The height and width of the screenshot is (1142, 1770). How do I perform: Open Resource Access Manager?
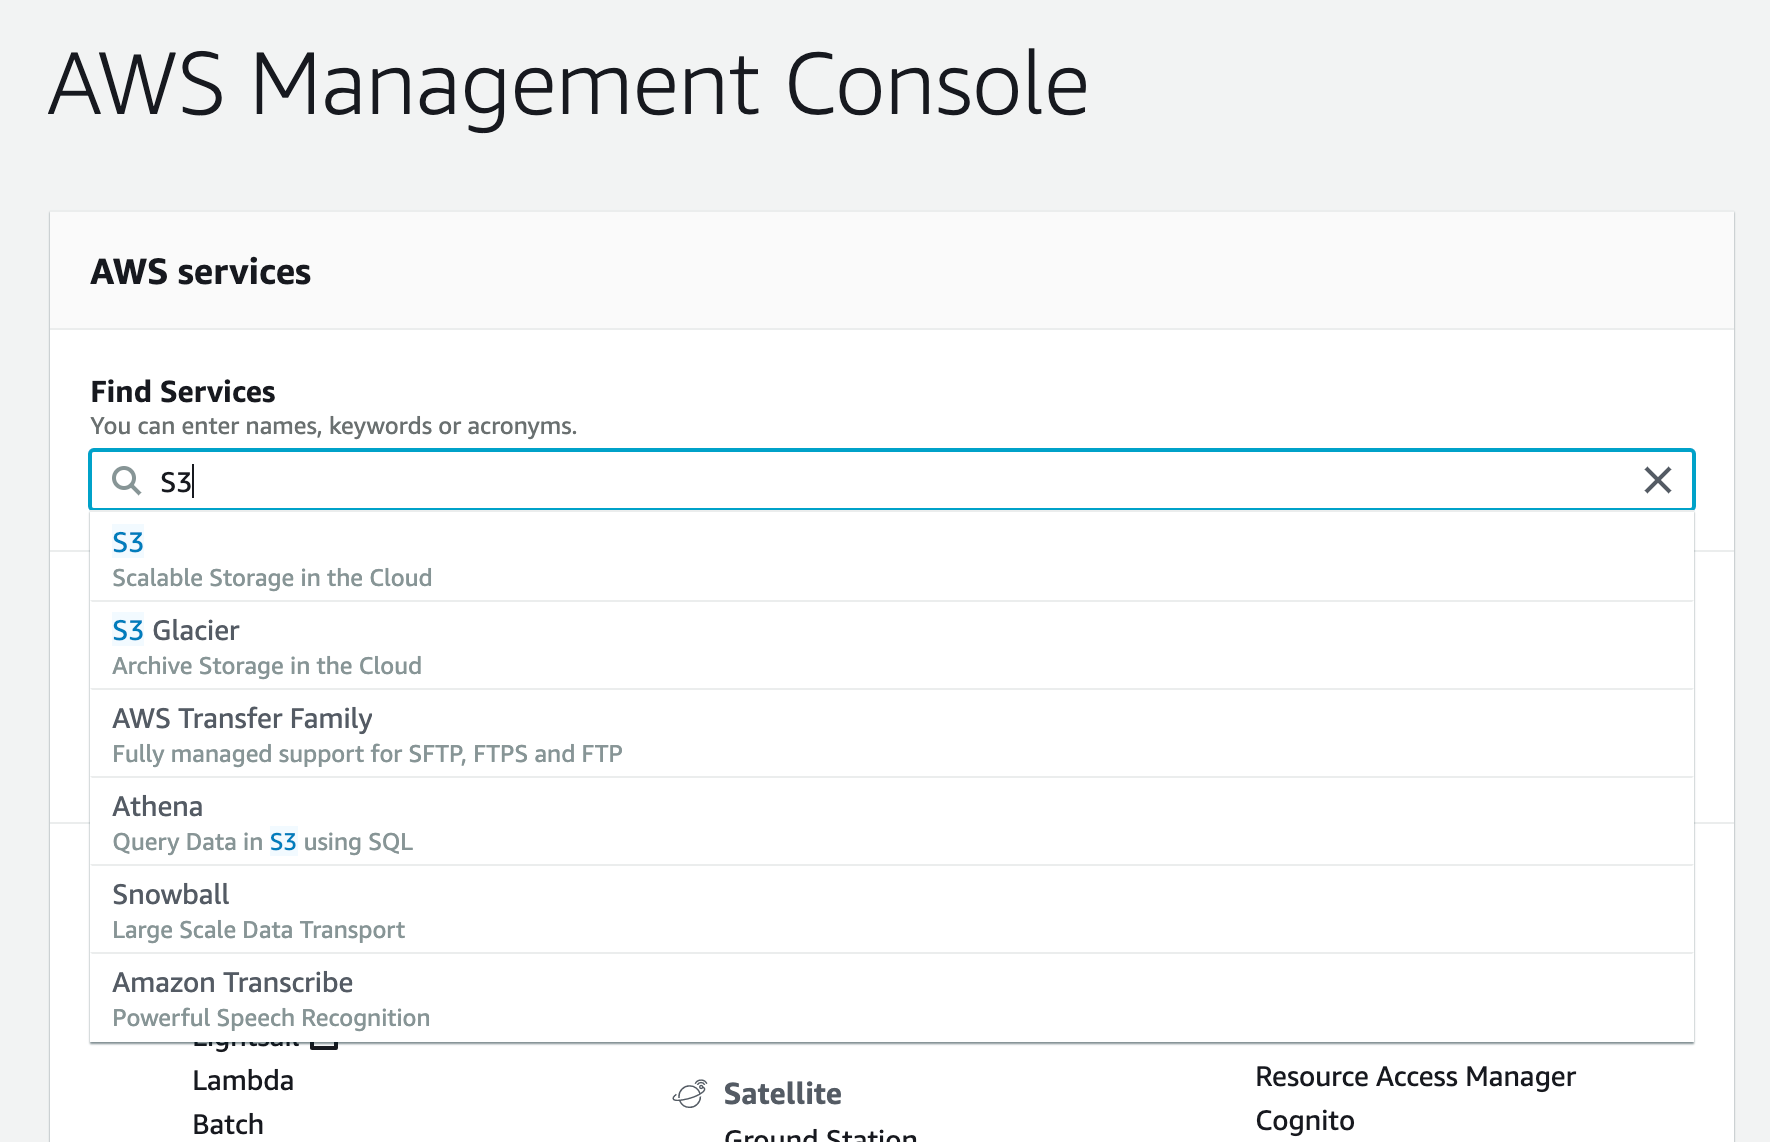(x=1415, y=1077)
